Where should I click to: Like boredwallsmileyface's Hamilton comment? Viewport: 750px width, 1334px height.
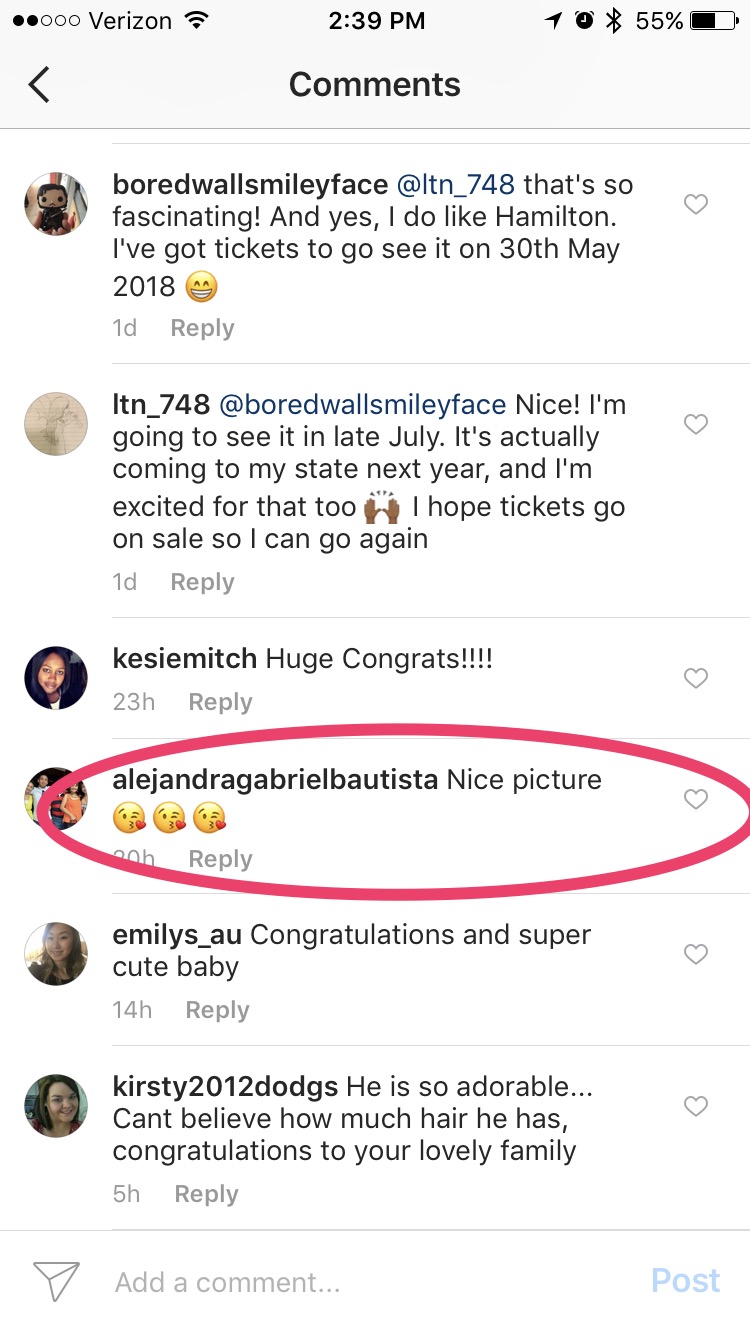coord(695,205)
